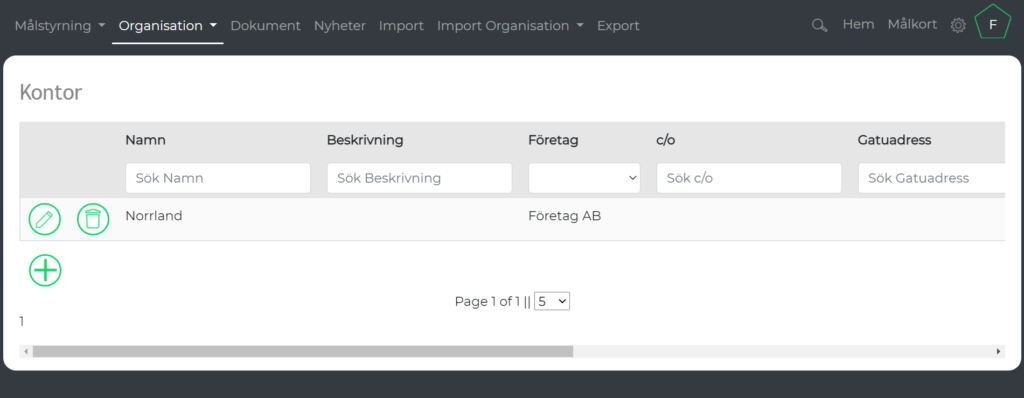The image size is (1024, 398).
Task: Expand the Import Organisation menu
Action: pyautogui.click(x=510, y=25)
